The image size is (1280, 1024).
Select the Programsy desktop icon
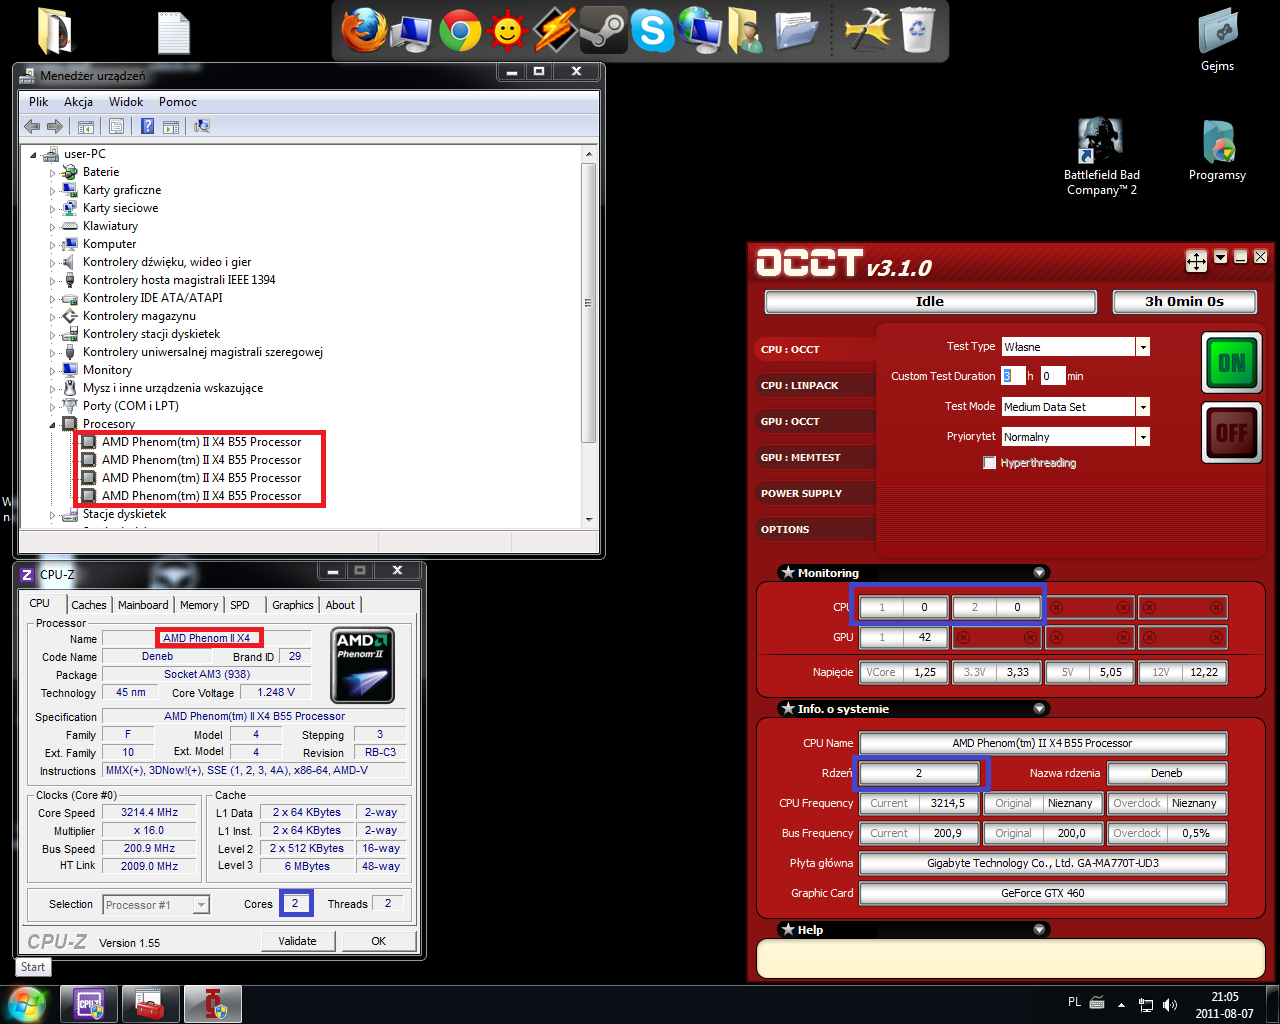1217,150
